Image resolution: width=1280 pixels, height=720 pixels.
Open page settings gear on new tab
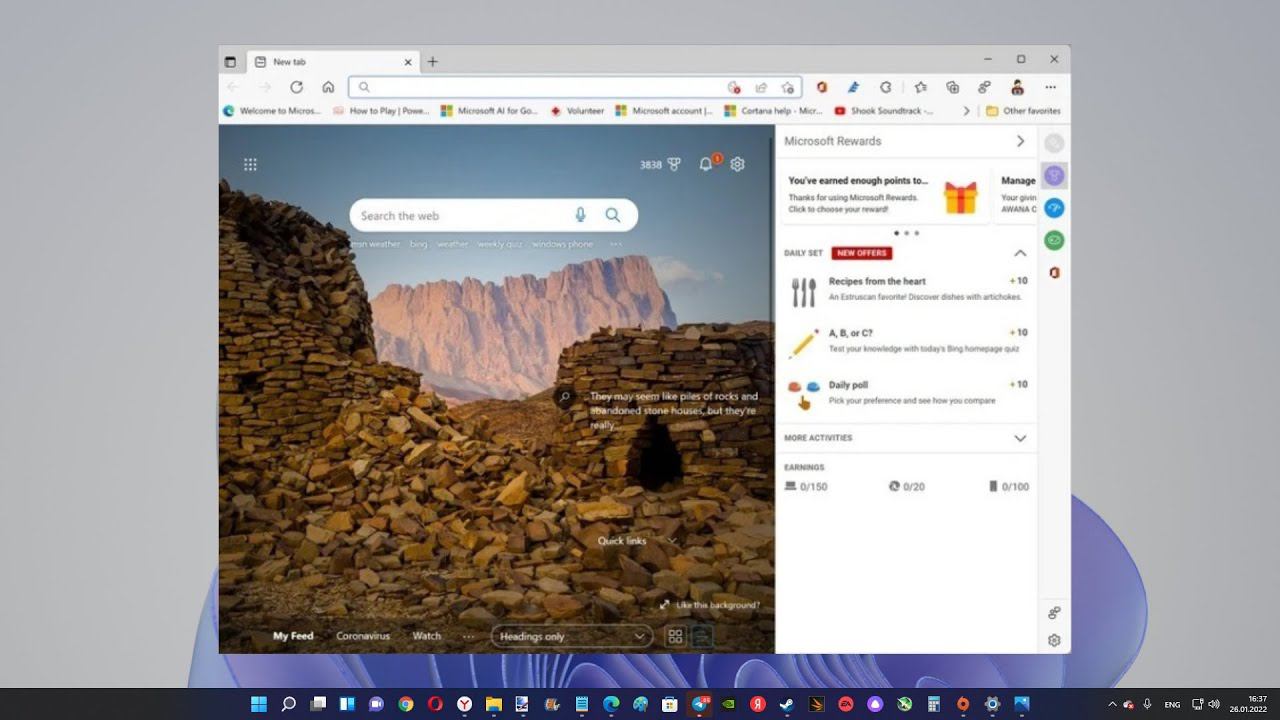pyautogui.click(x=737, y=164)
